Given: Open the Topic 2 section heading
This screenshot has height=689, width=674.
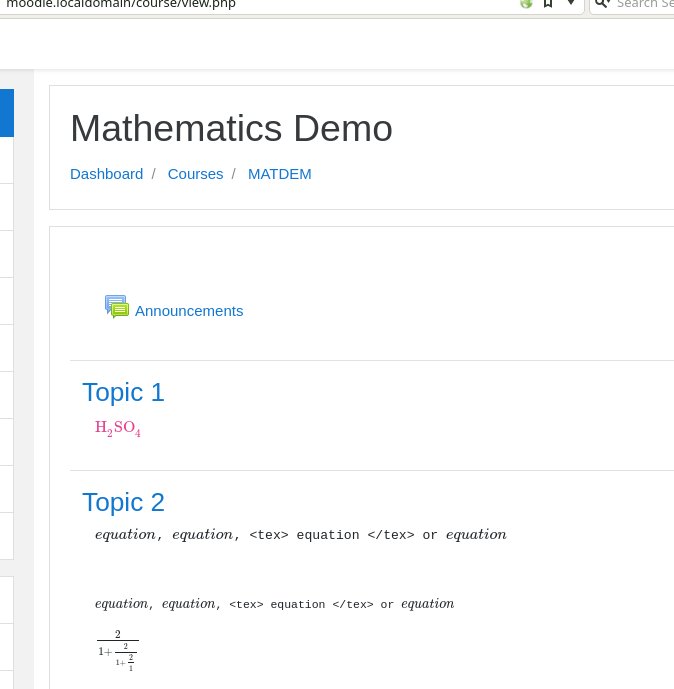Looking at the screenshot, I should pos(123,502).
